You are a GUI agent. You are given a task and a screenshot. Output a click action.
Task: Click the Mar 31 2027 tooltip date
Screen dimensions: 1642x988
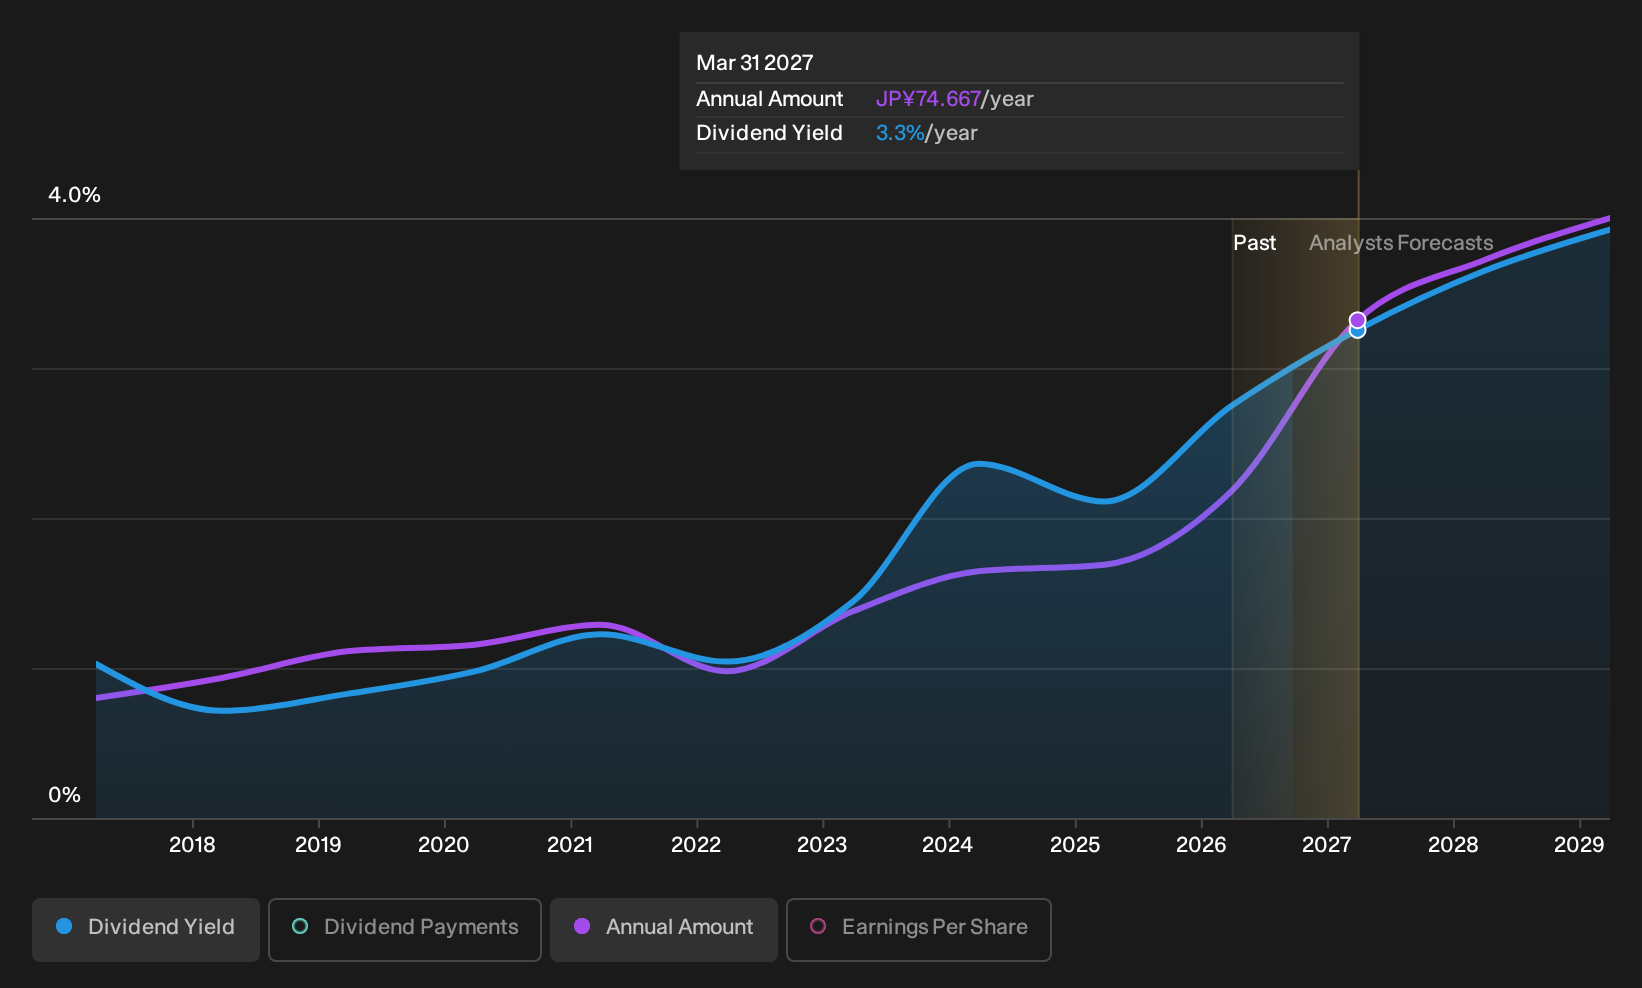point(755,63)
